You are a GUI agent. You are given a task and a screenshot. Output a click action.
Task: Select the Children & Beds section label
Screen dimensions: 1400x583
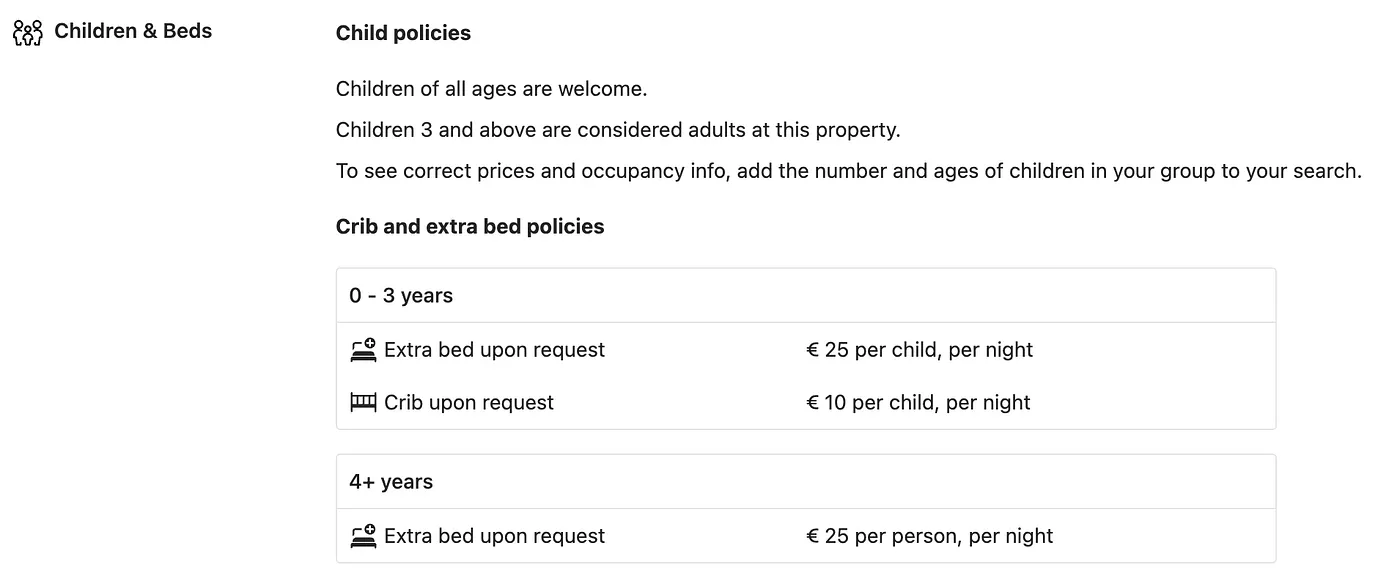coord(133,31)
